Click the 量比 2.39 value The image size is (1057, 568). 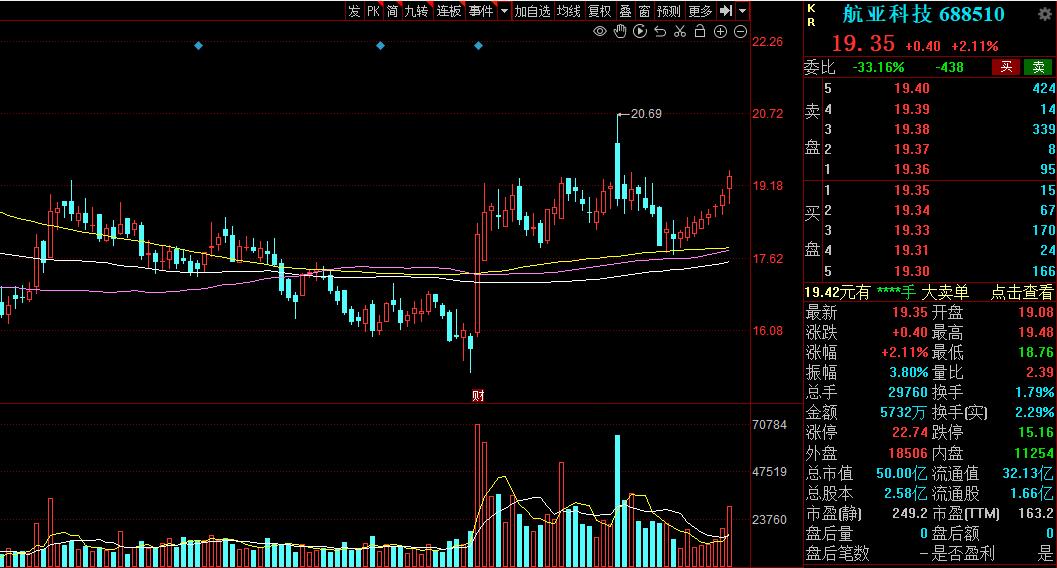pyautogui.click(x=1039, y=372)
